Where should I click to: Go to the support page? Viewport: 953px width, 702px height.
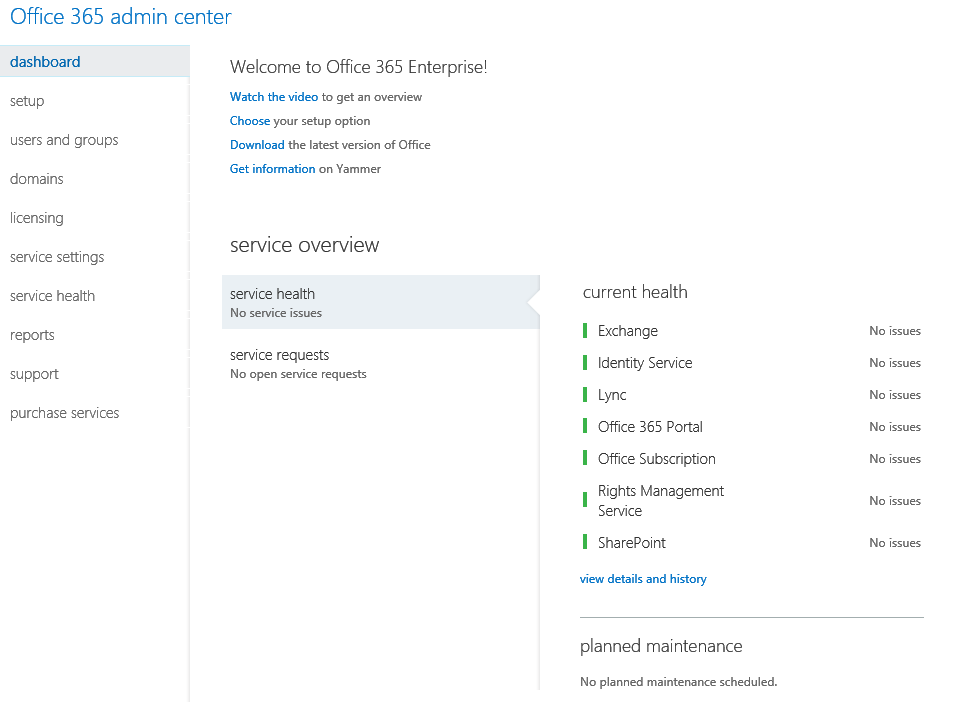click(34, 374)
